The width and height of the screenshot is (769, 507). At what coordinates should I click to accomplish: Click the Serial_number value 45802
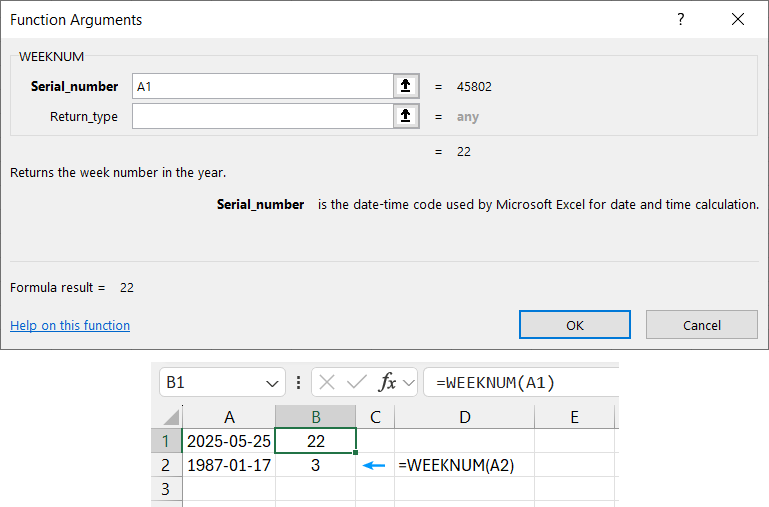click(474, 87)
